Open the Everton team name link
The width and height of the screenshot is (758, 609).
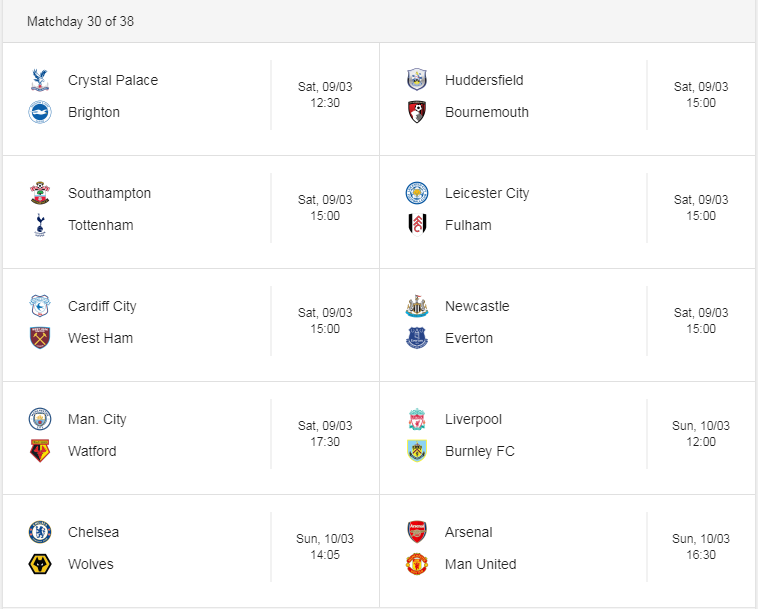pyautogui.click(x=469, y=338)
